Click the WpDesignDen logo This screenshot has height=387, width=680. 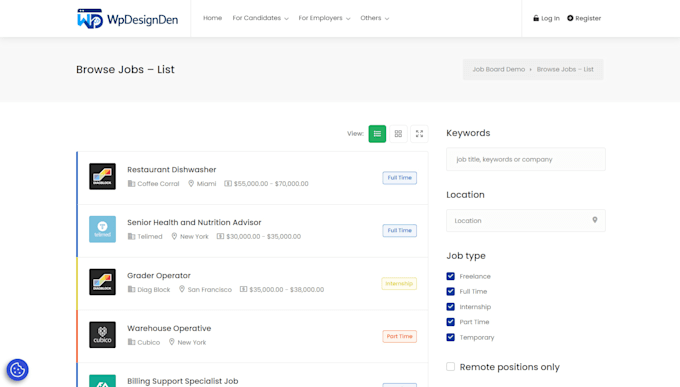coord(128,19)
